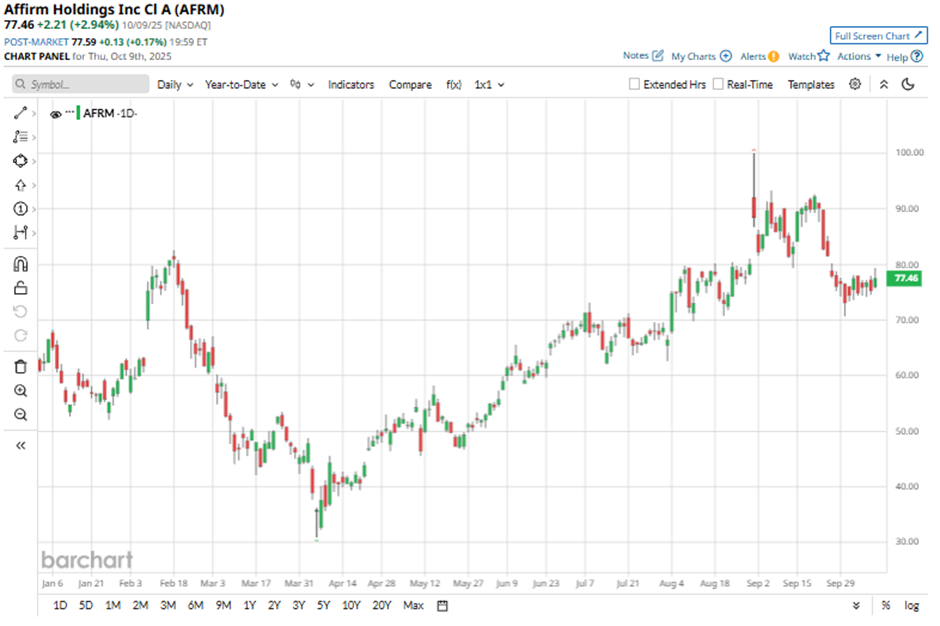Image resolution: width=940 pixels, height=626 pixels.
Task: Click the POST-MARKET label
Action: [x=36, y=42]
